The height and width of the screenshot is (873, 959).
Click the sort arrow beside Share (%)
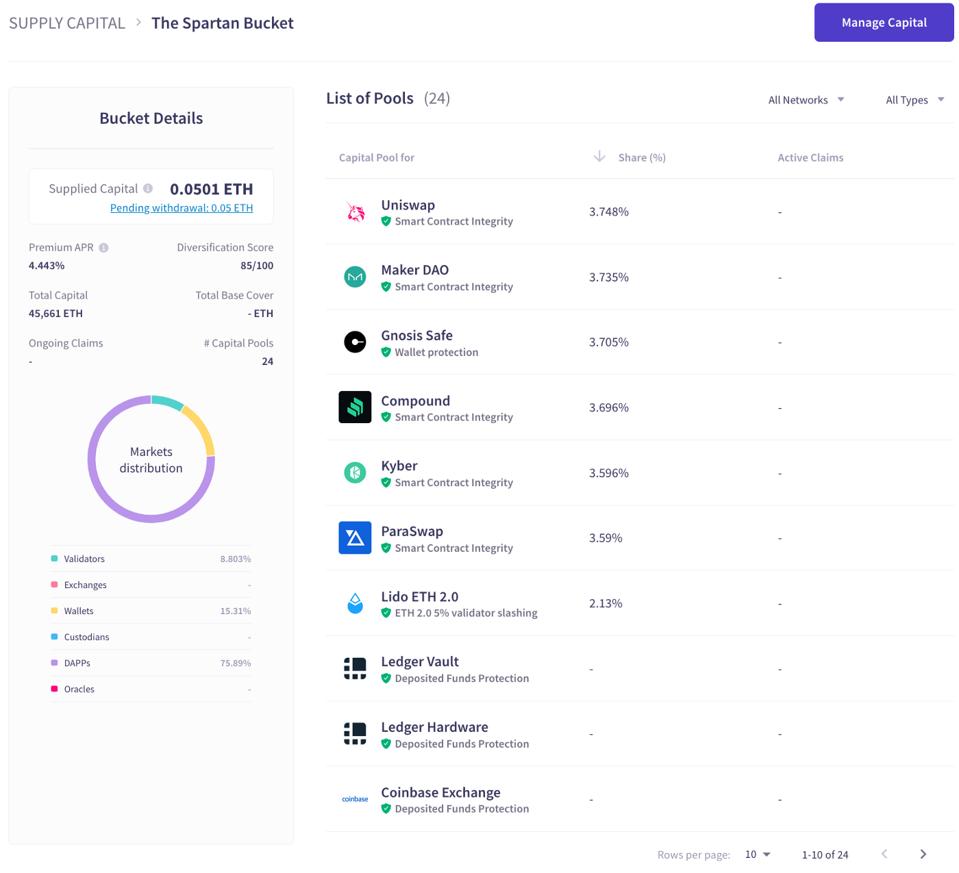coord(599,157)
